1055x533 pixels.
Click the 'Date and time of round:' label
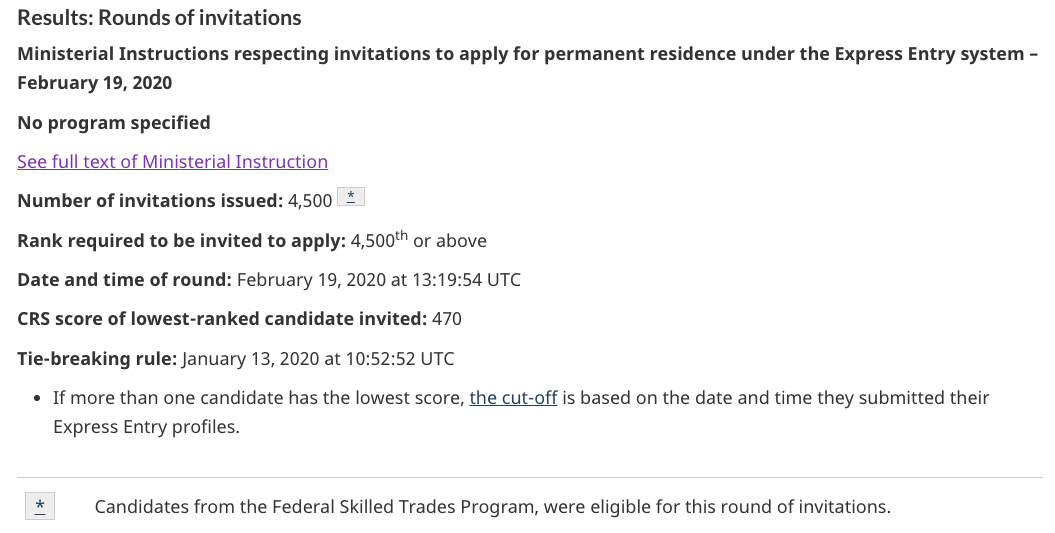(x=124, y=279)
